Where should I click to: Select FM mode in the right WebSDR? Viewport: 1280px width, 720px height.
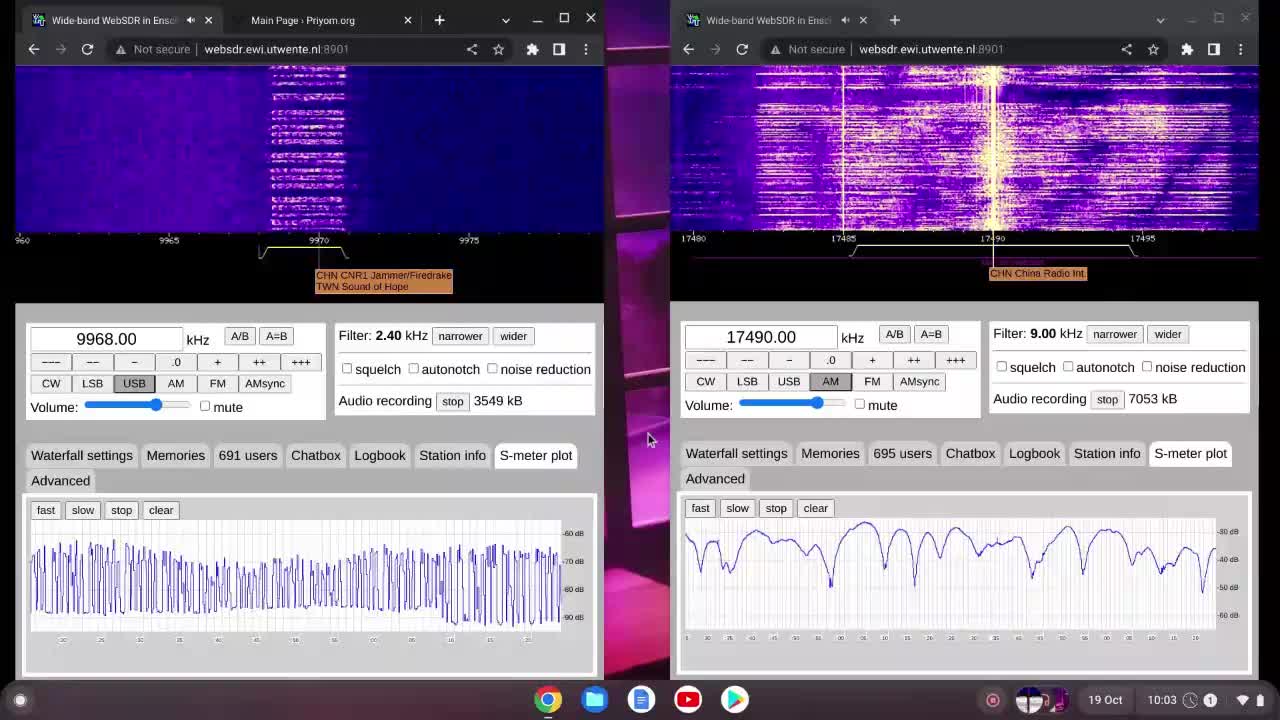(872, 382)
